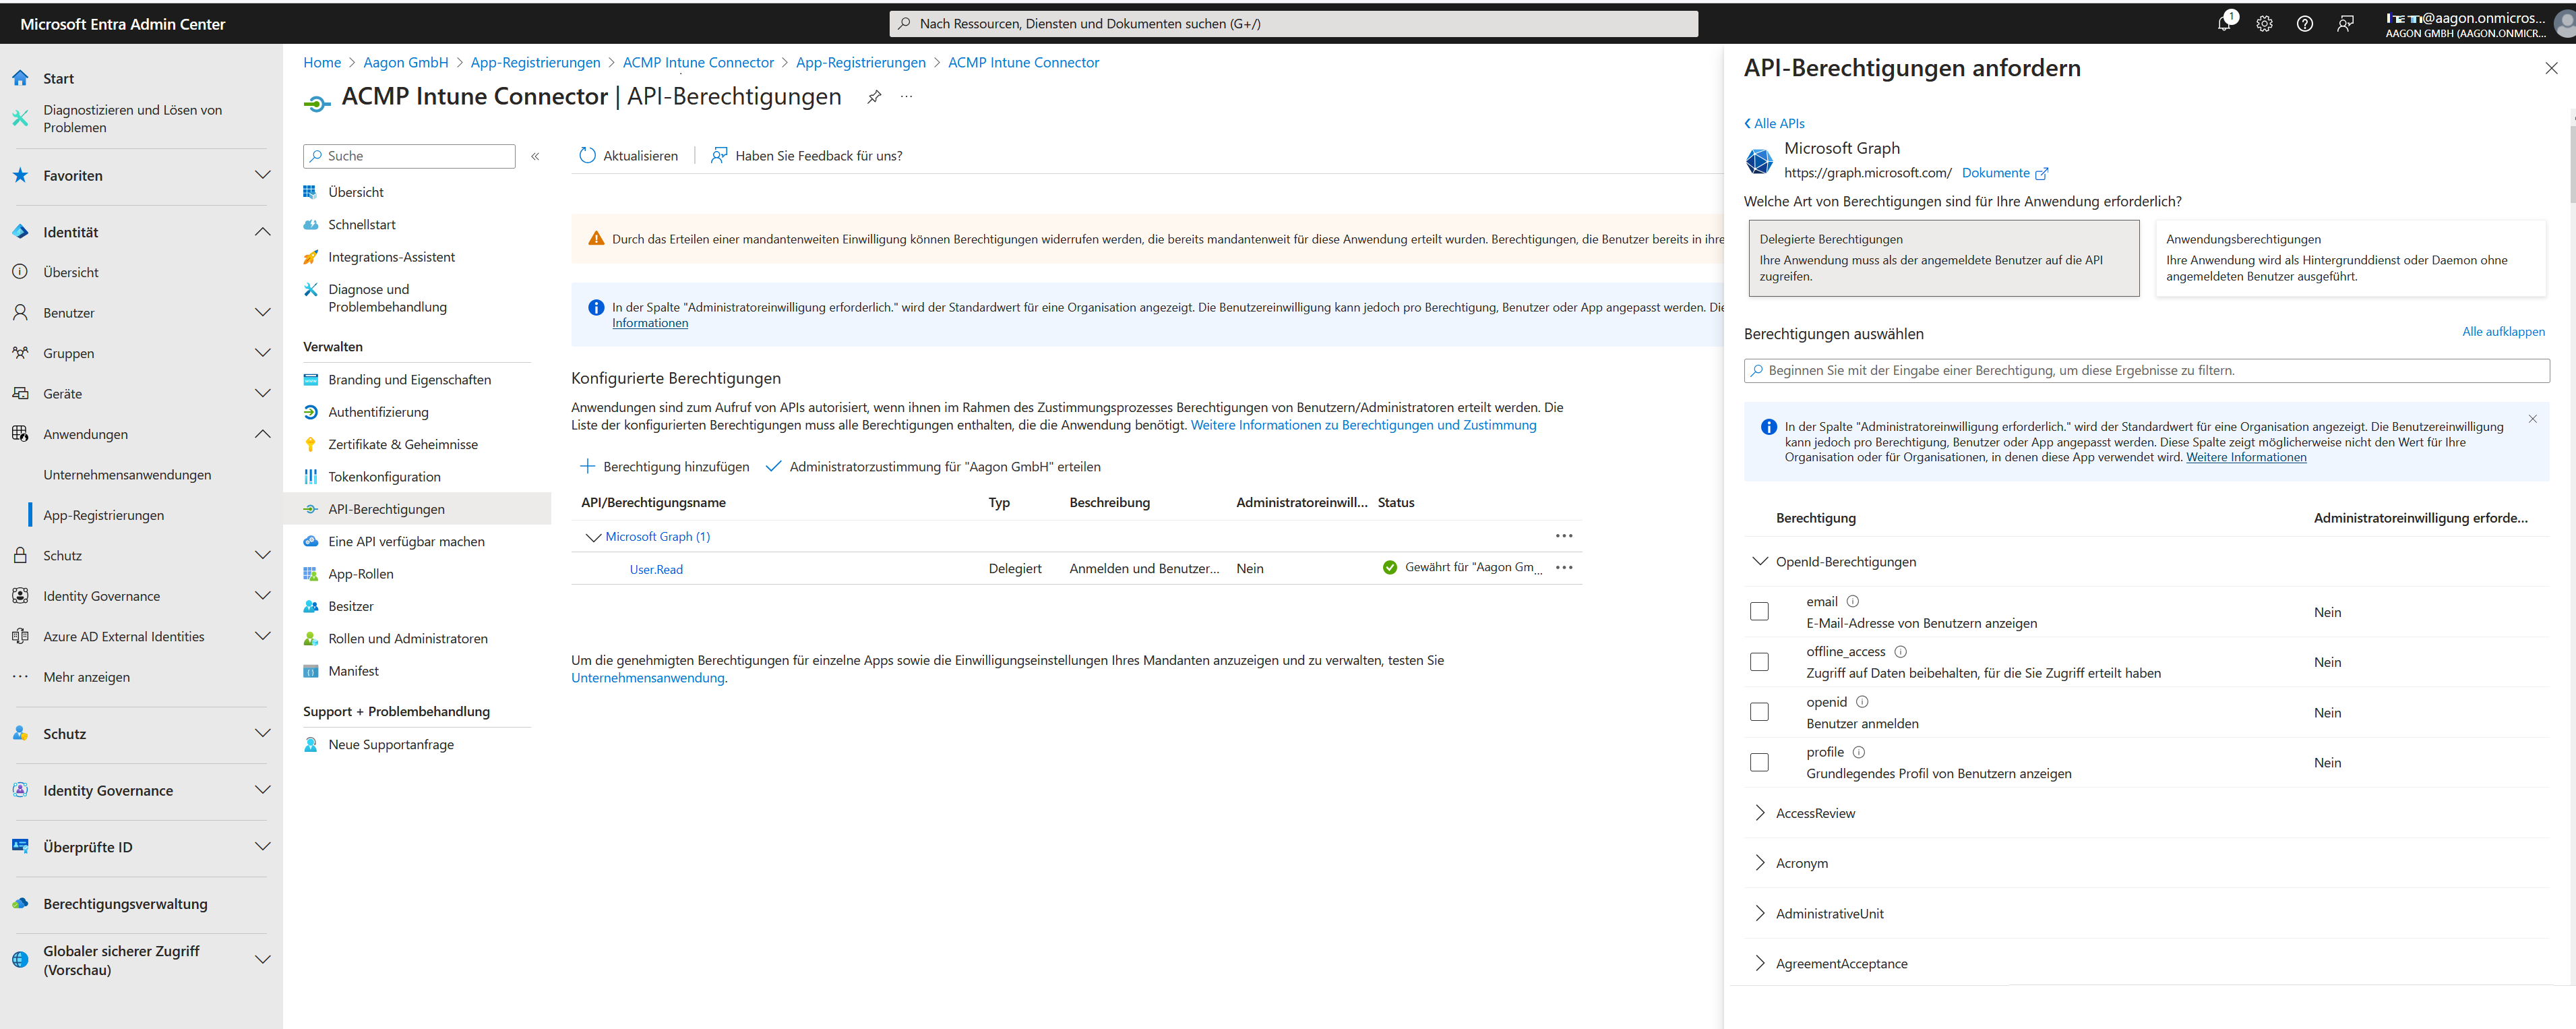The height and width of the screenshot is (1029, 2576).
Task: Expand the AccessReview permission group
Action: click(x=1760, y=813)
